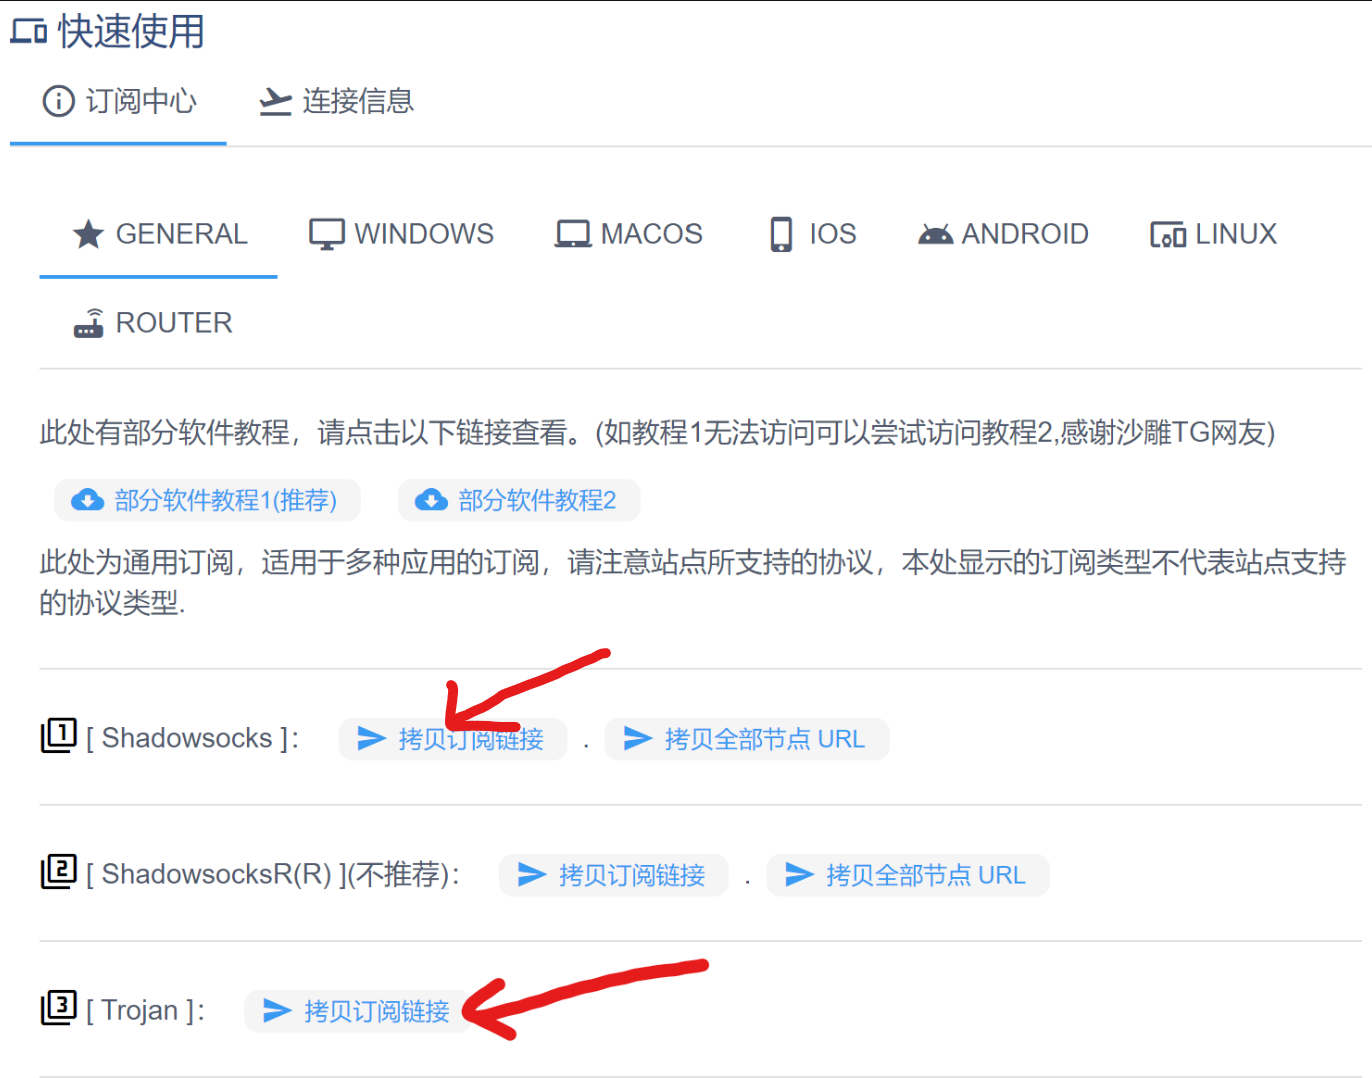Open the 订阅中心 tab

(x=120, y=102)
